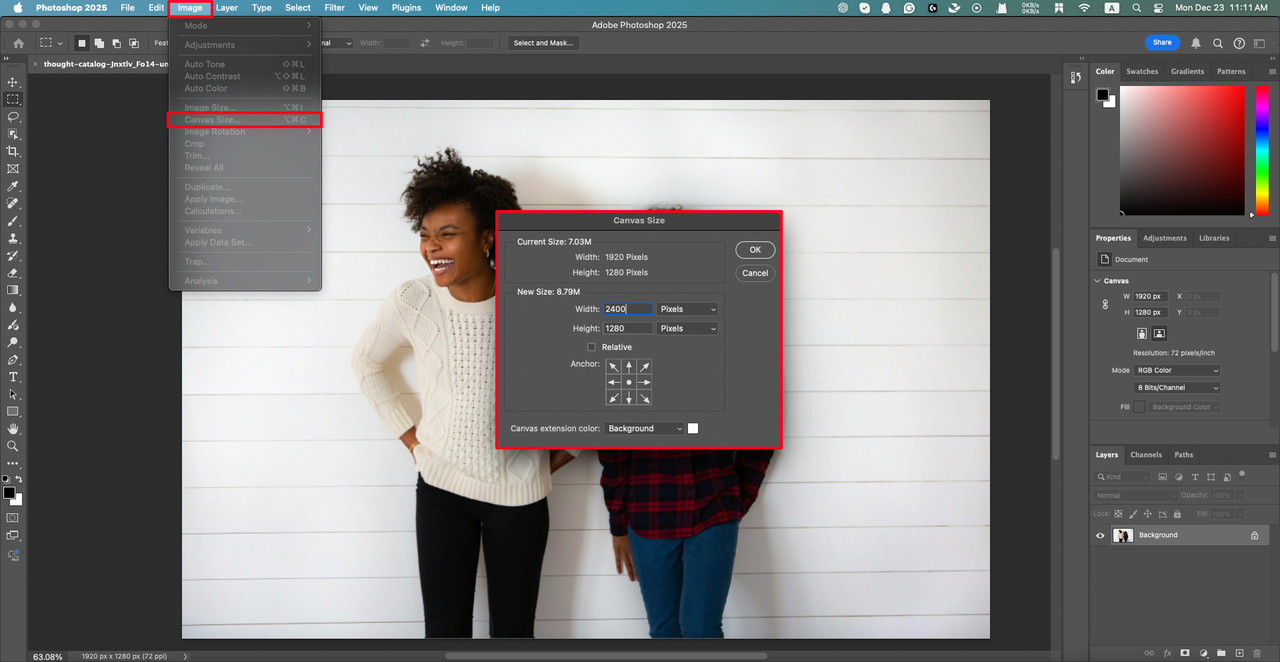The image size is (1280, 662).
Task: Select the Horizontal Type tool
Action: 13,377
